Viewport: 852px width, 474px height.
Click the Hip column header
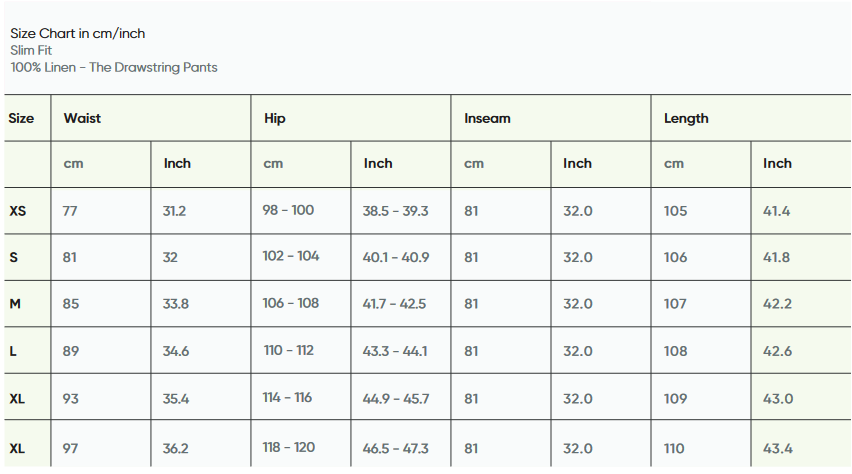(x=275, y=118)
